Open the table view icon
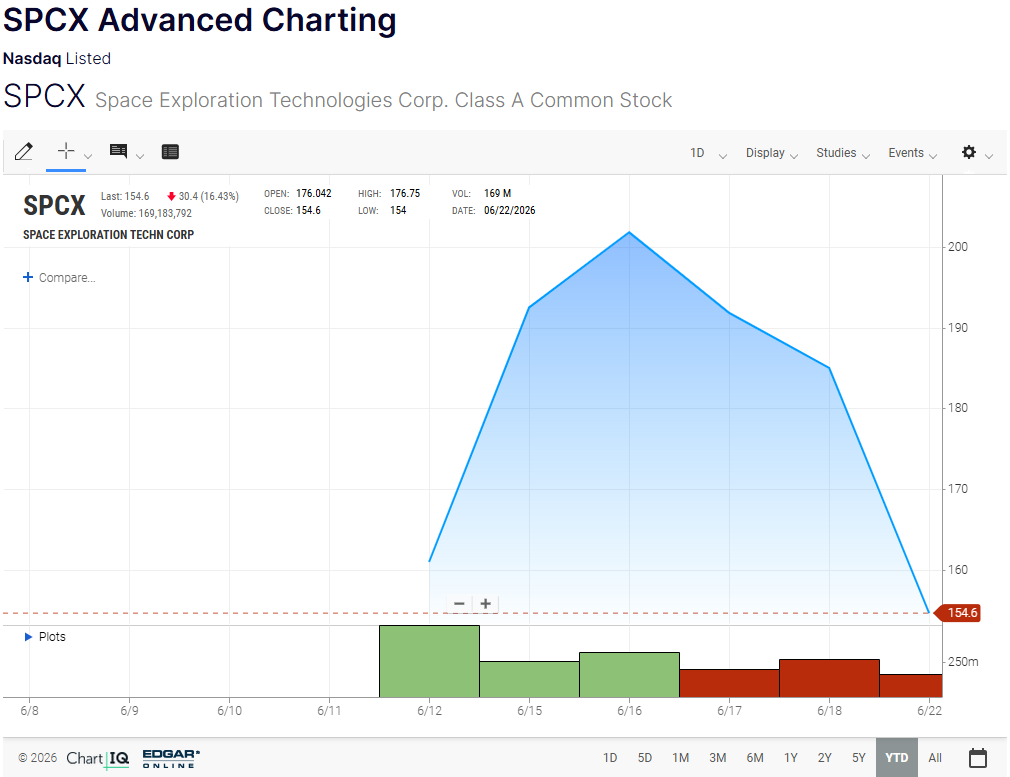 tap(170, 152)
